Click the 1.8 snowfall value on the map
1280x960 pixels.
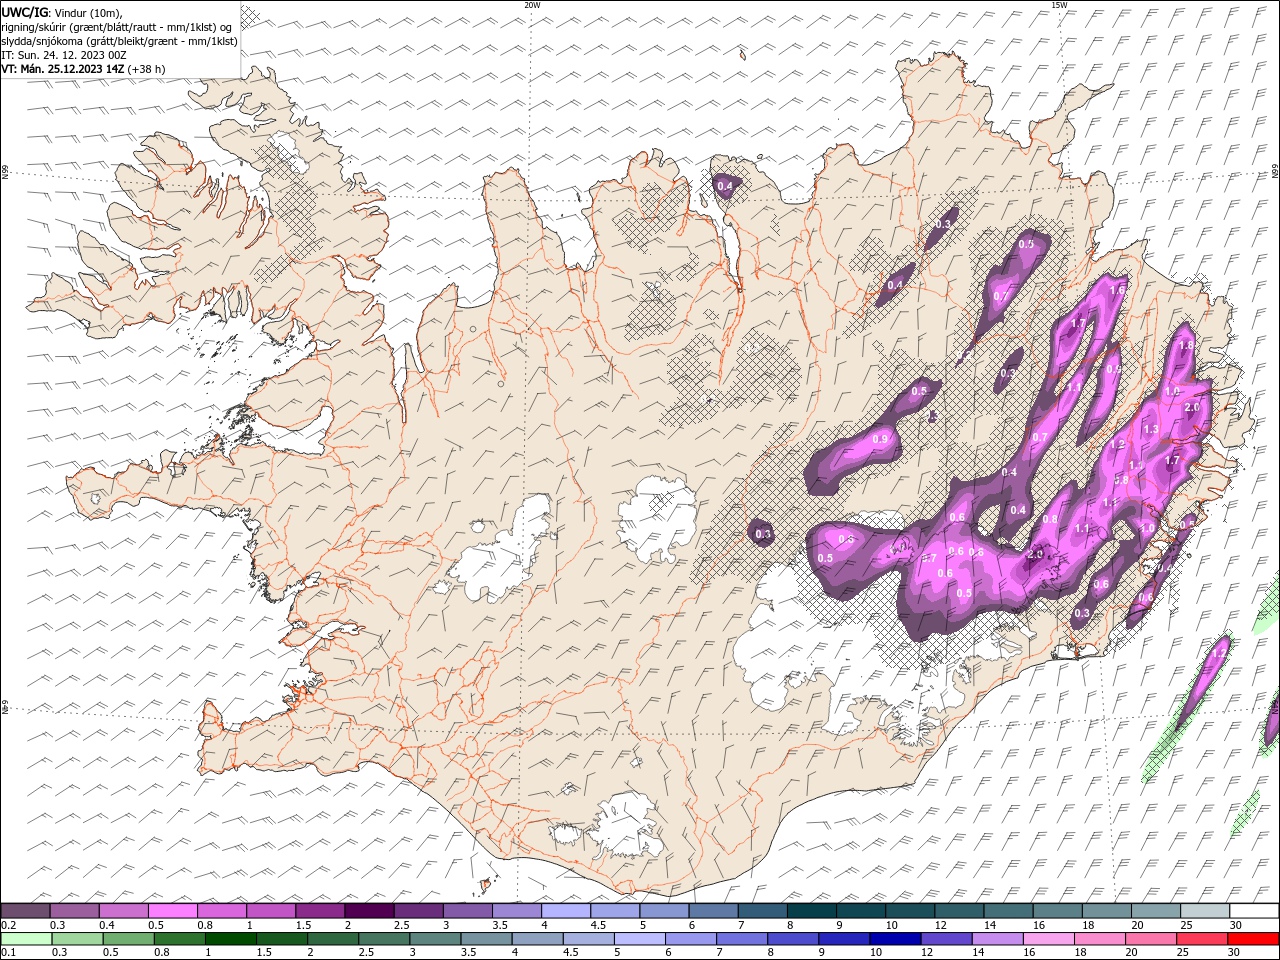point(1186,345)
